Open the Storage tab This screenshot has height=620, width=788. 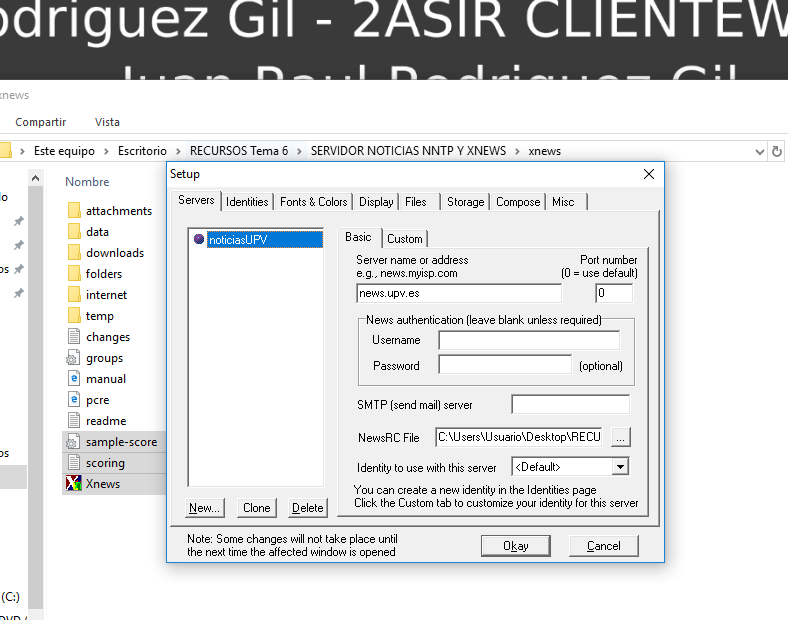465,202
